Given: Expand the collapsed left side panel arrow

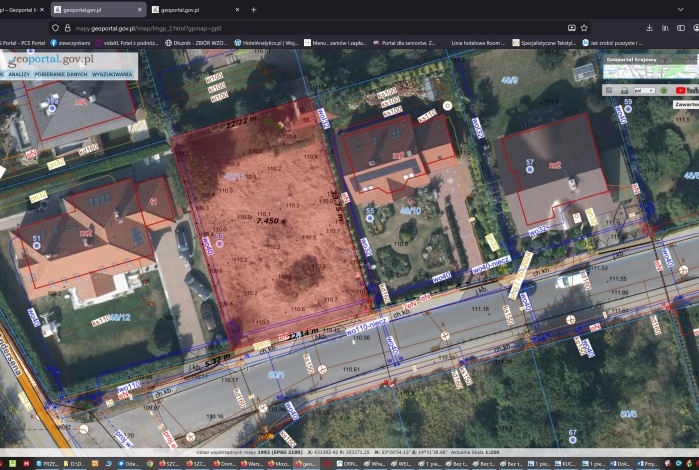Looking at the screenshot, I should coord(3,172).
